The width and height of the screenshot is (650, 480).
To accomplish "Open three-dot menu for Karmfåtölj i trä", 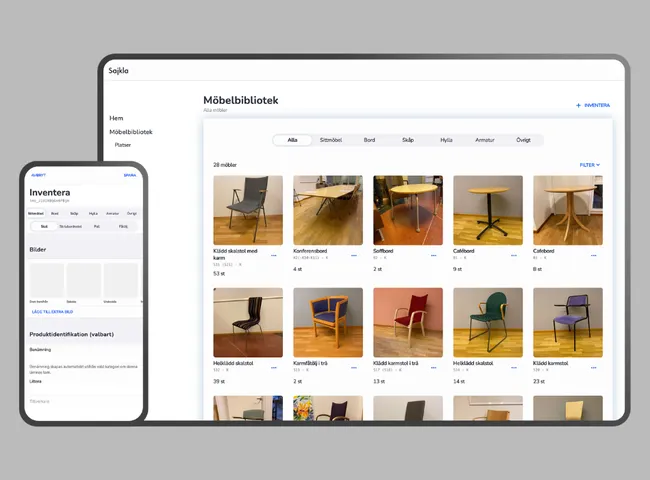I will [354, 368].
